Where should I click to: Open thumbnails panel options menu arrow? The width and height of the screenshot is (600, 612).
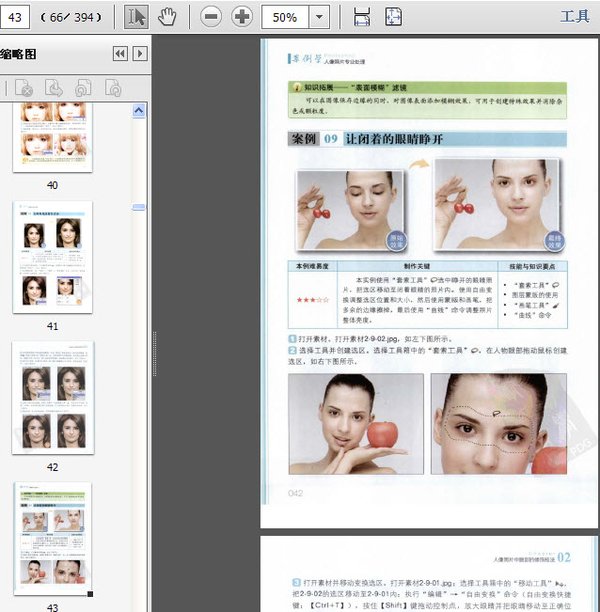140,54
